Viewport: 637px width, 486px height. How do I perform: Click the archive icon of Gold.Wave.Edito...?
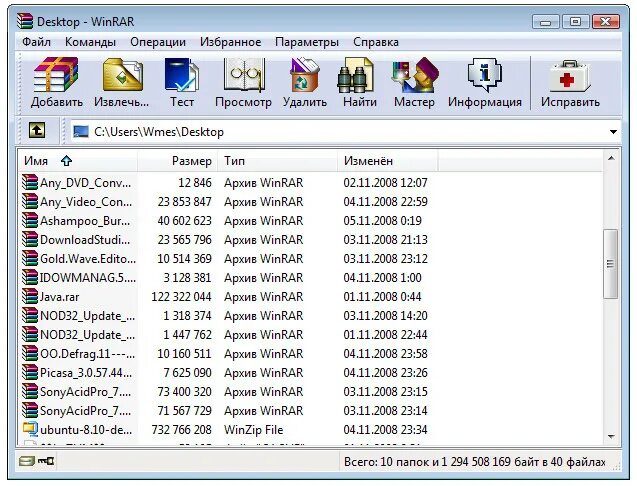point(30,258)
